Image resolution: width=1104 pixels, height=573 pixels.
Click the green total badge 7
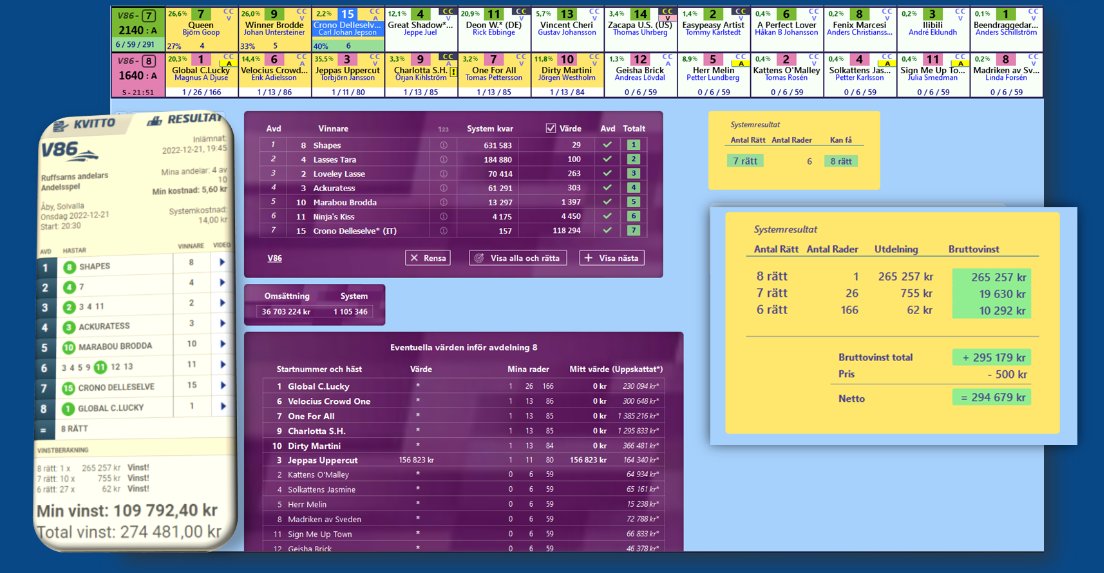click(x=634, y=230)
